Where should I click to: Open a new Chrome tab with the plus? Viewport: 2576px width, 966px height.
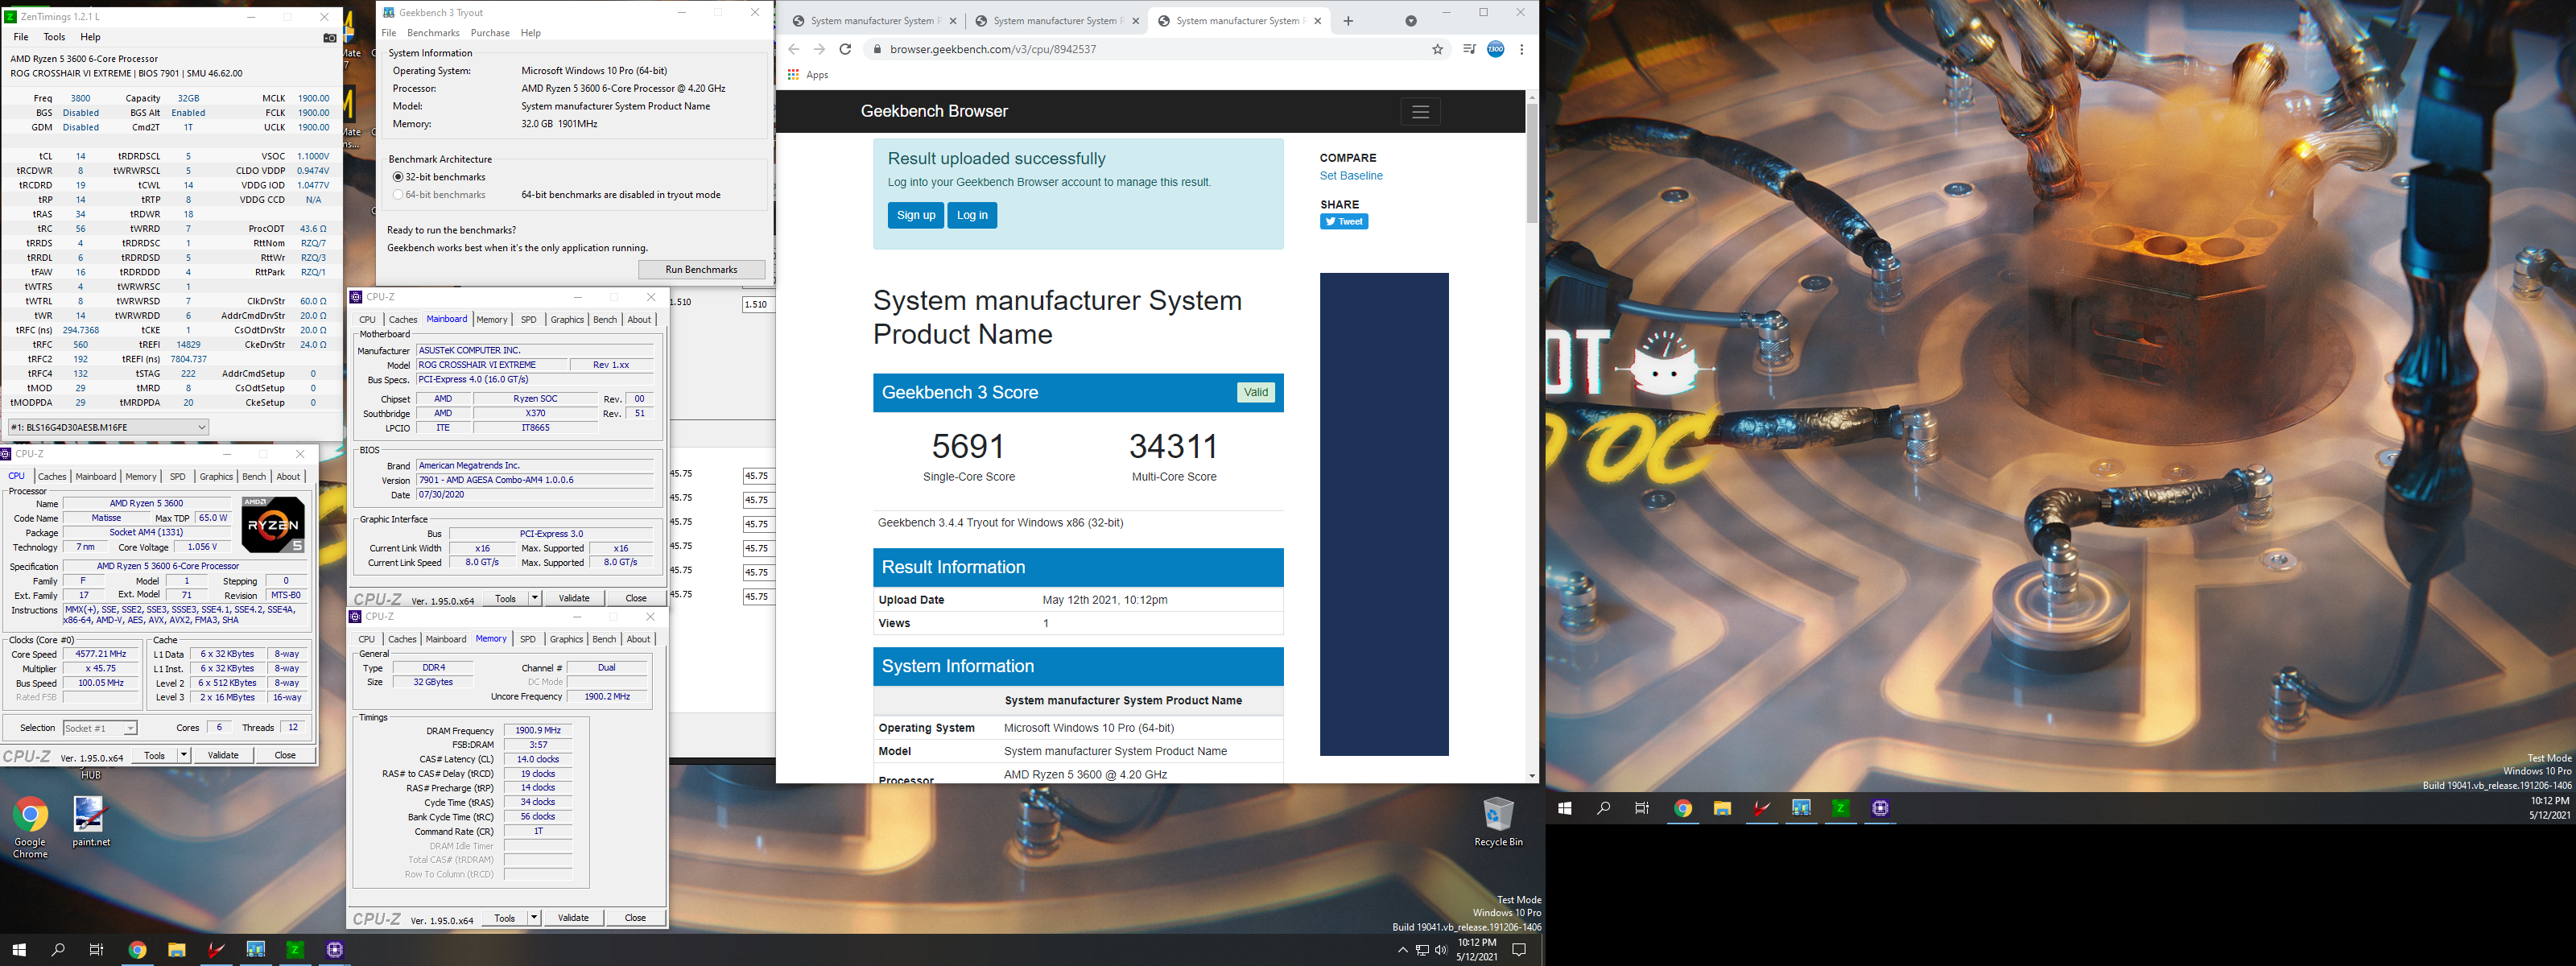(x=1348, y=21)
